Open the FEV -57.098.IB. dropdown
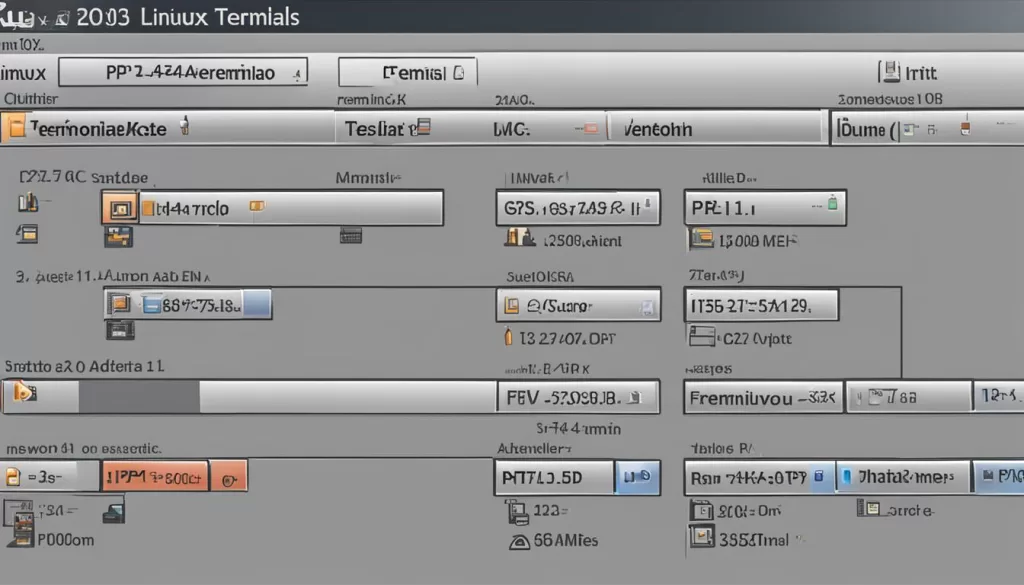 tap(578, 397)
